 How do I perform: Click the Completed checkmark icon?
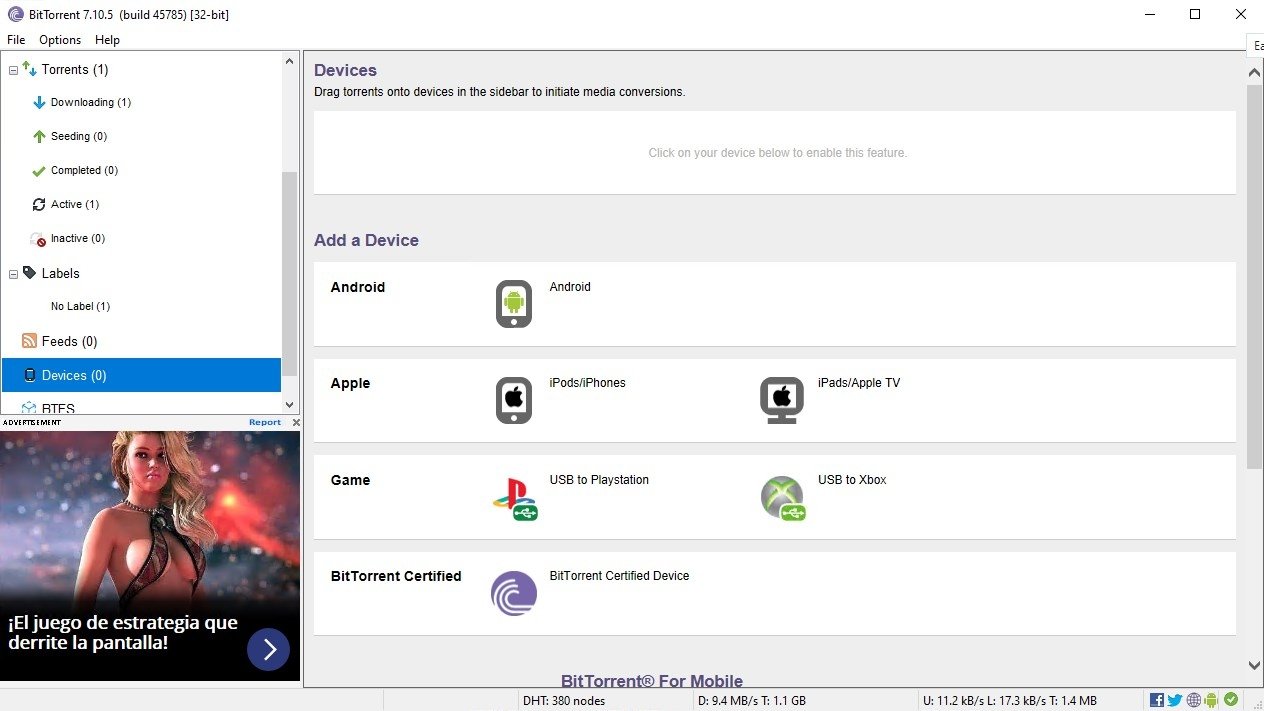tap(40, 170)
